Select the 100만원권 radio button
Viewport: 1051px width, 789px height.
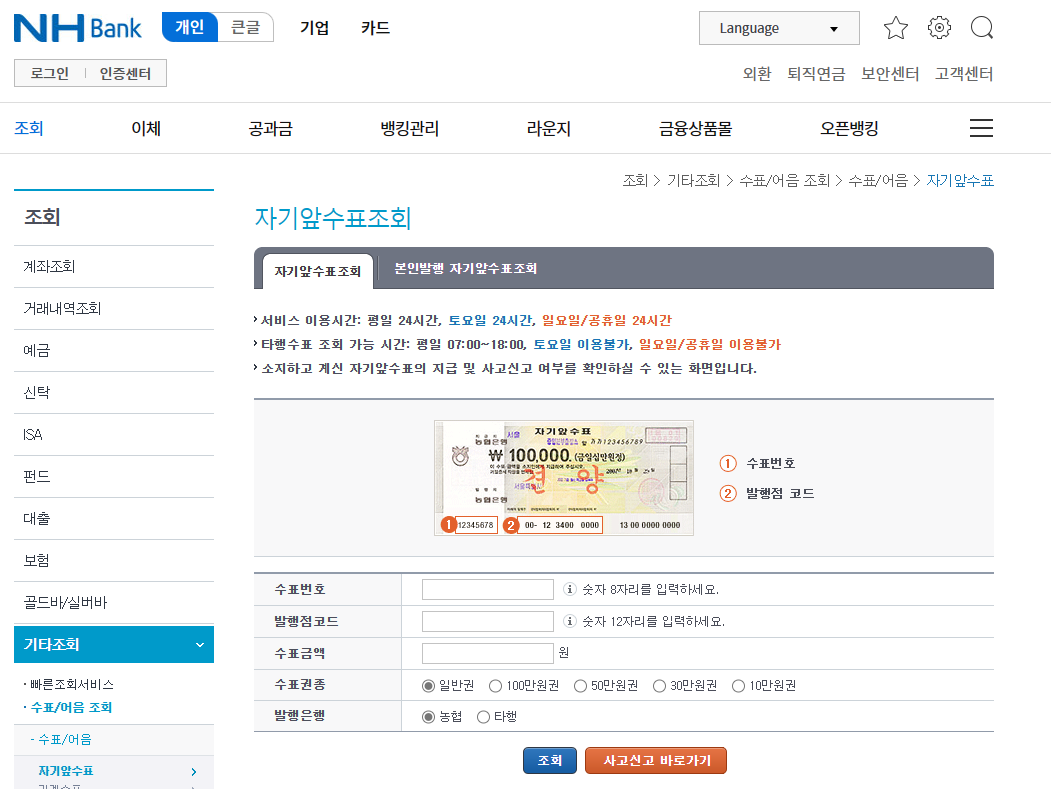click(x=495, y=685)
